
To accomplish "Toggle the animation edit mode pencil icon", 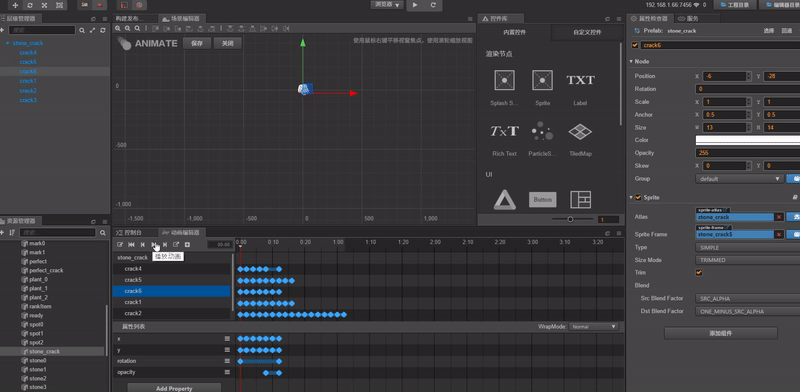I will (120, 244).
